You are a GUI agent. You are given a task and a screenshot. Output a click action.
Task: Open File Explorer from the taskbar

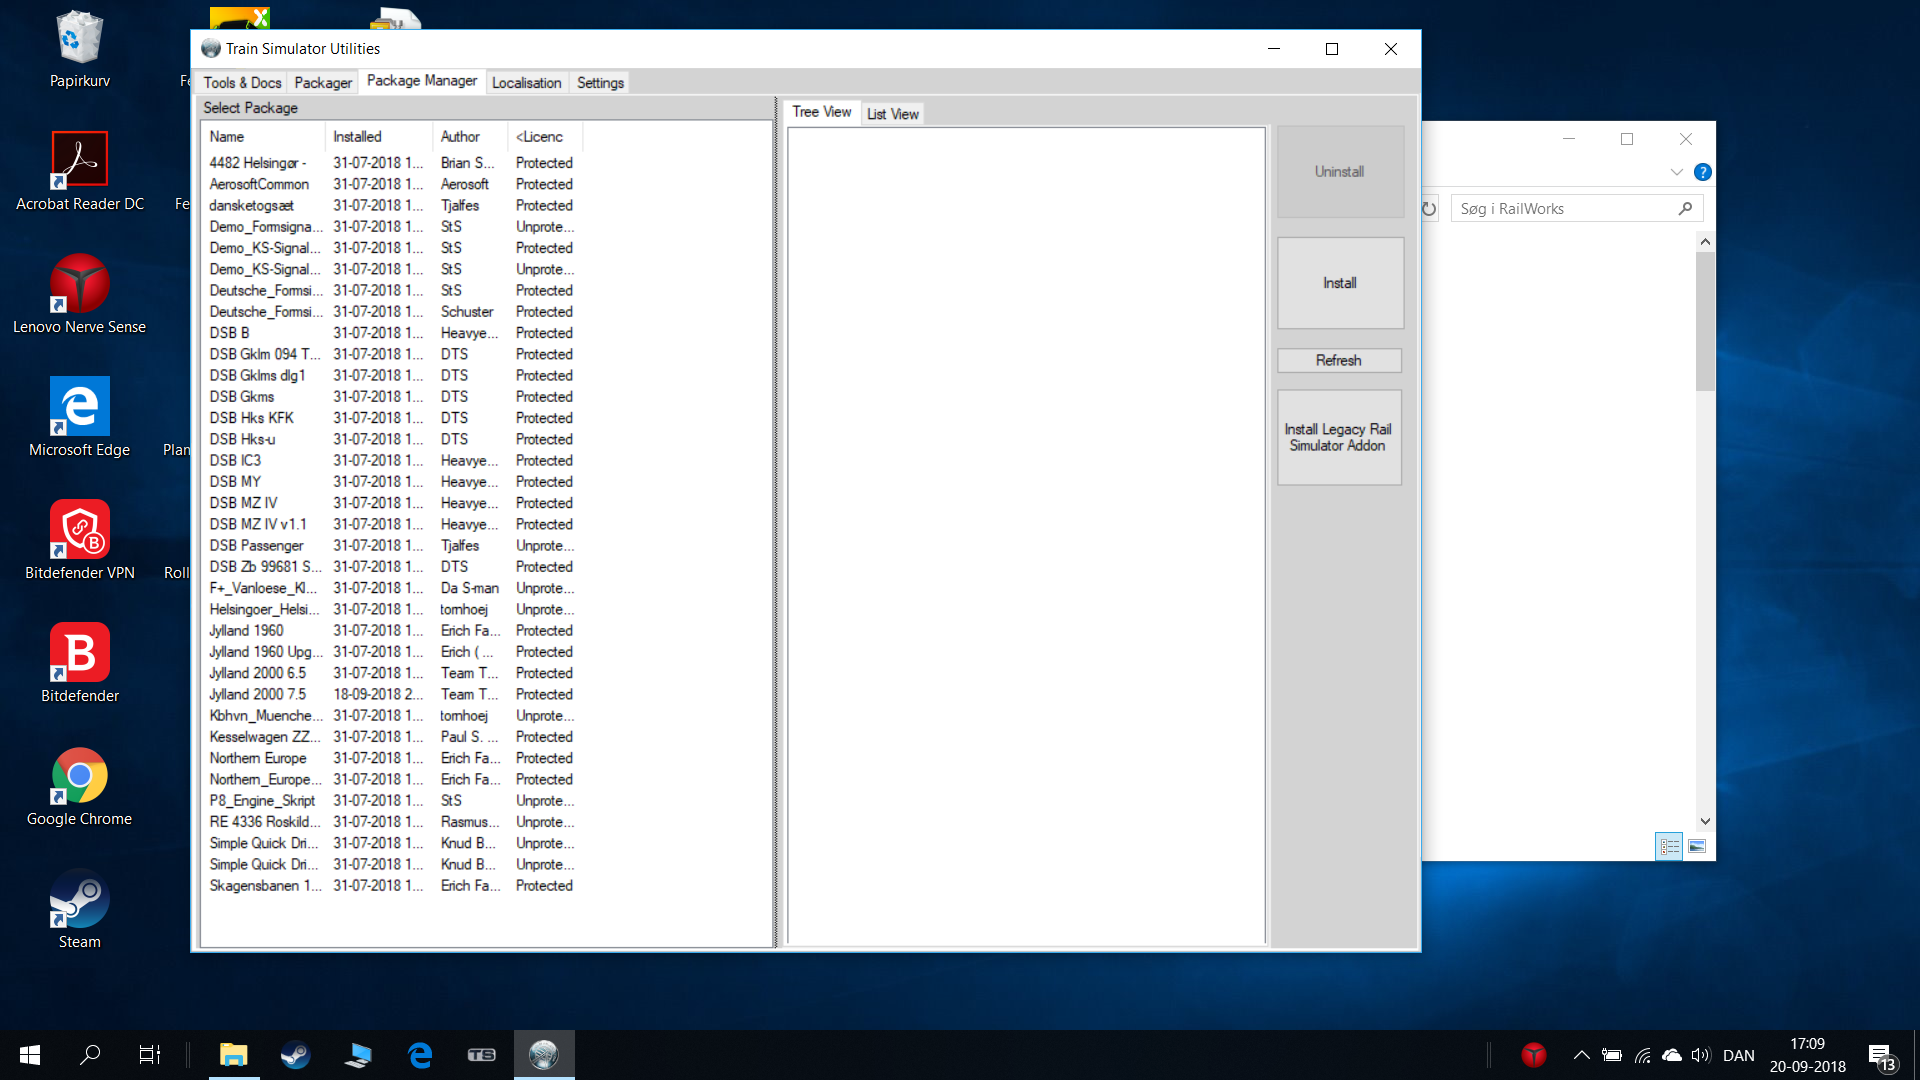pos(234,1055)
